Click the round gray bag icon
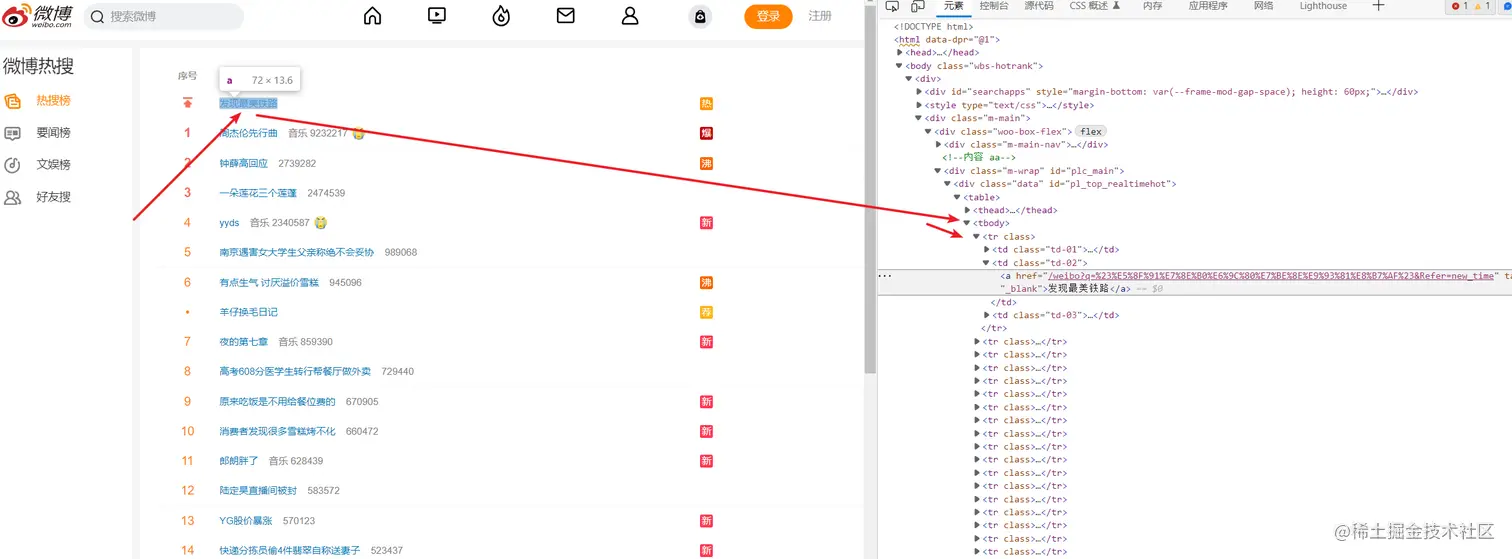Screen dimensions: 1512x559 coord(701,17)
